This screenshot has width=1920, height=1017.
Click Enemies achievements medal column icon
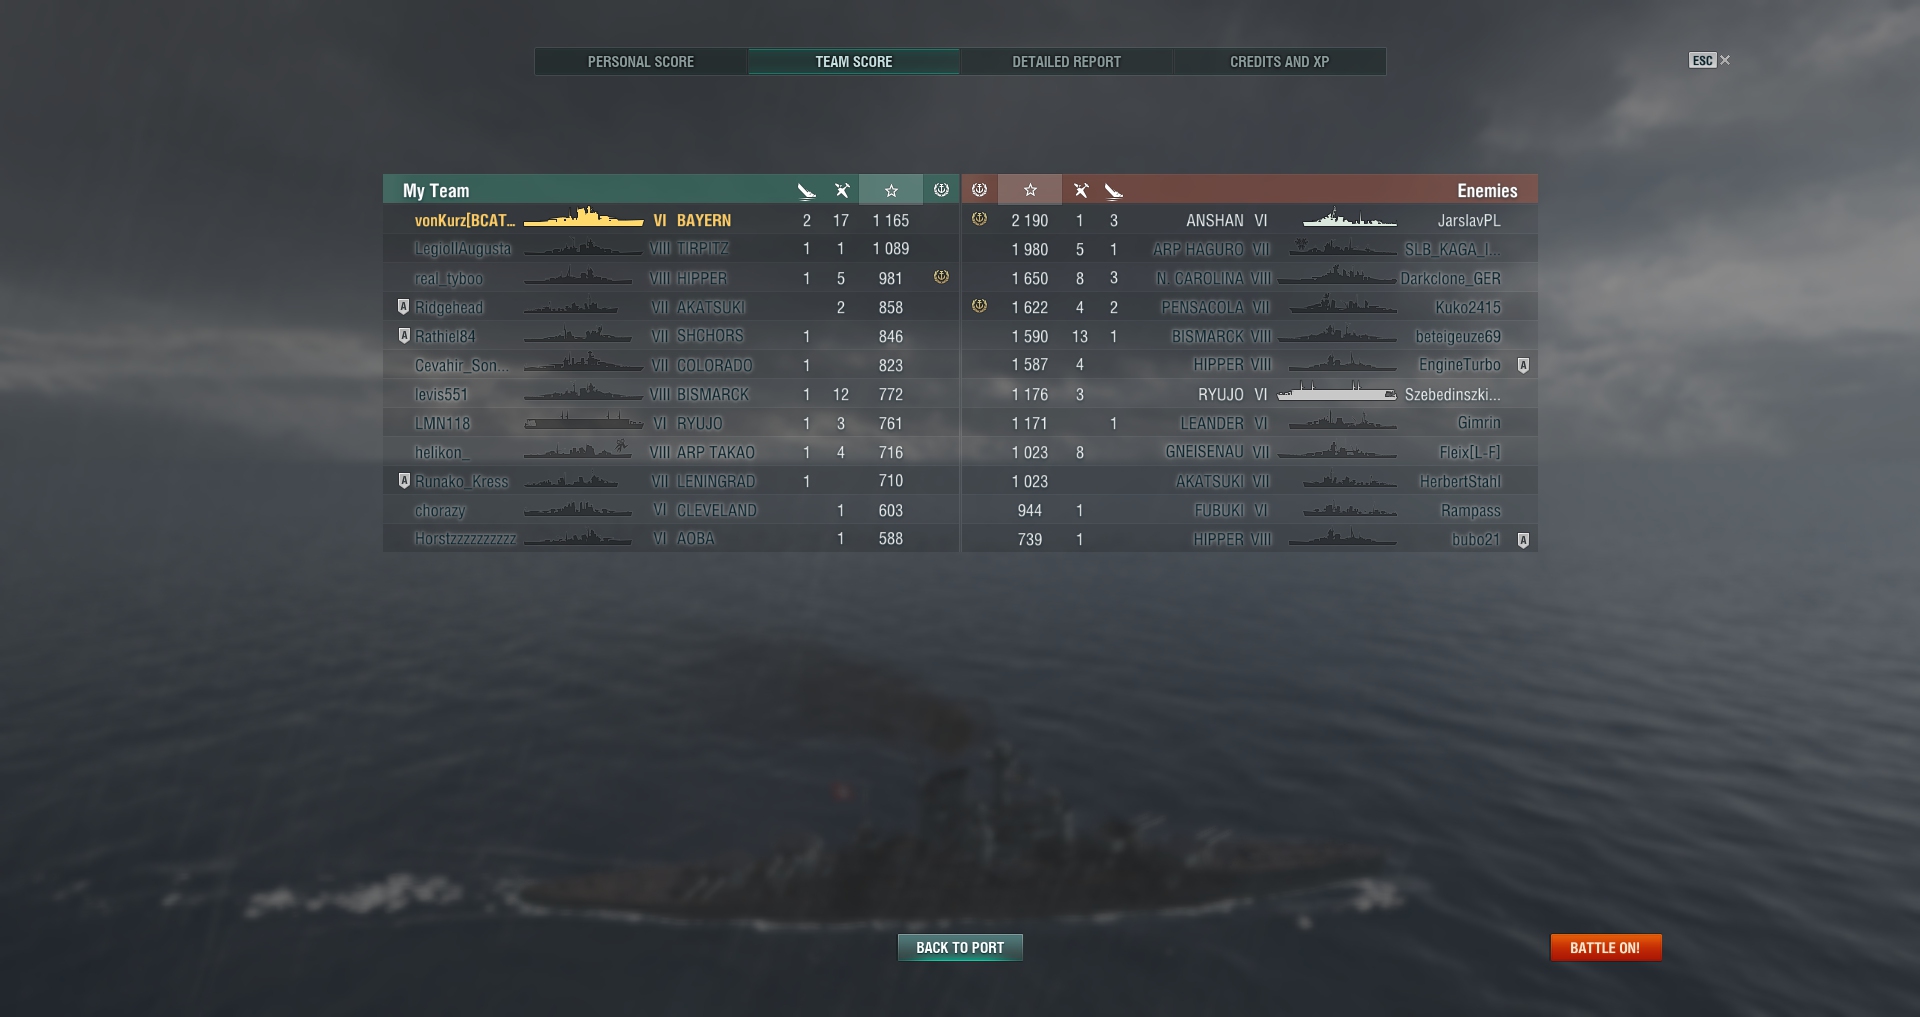pos(980,190)
